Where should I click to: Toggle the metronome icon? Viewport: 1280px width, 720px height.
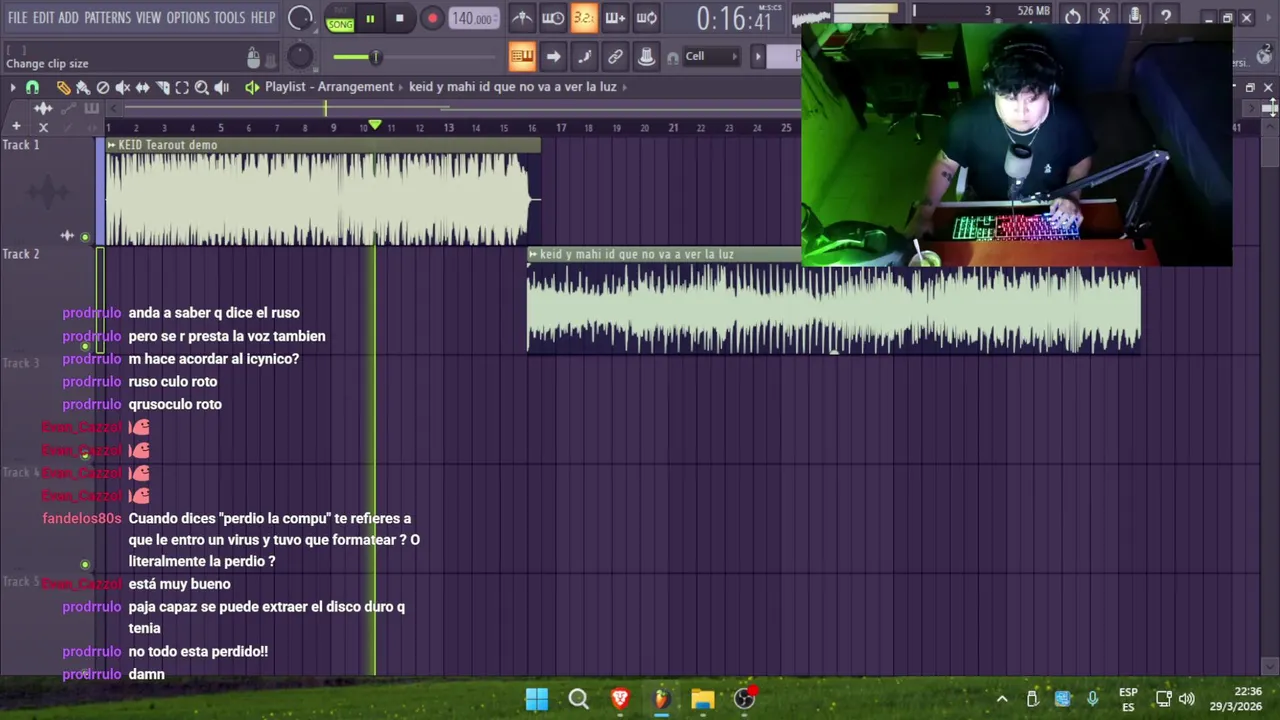tap(522, 18)
